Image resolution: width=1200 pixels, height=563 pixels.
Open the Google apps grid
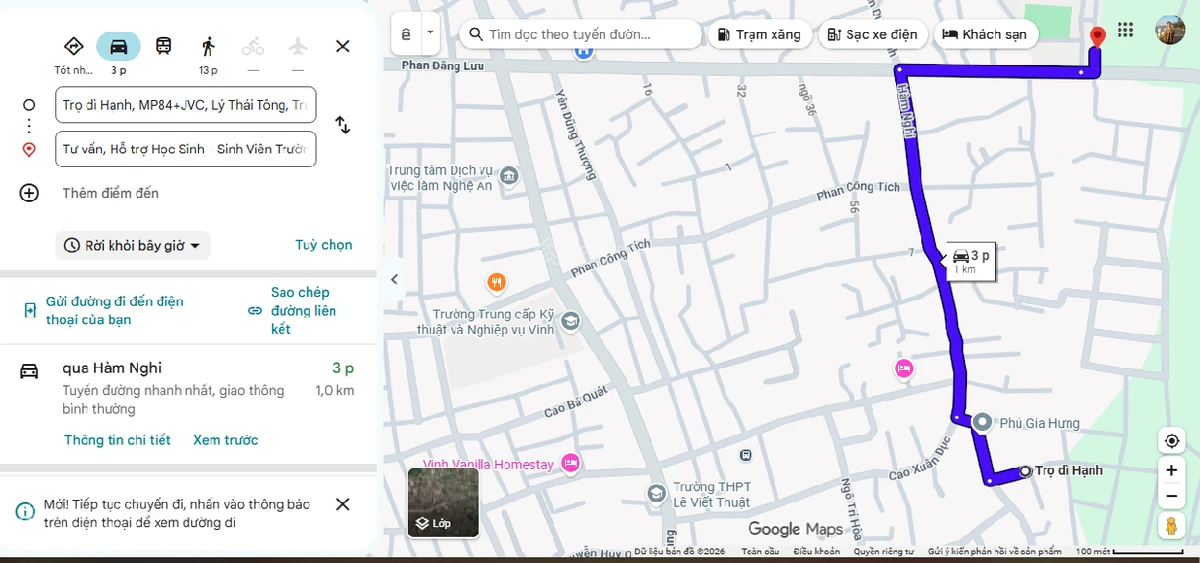(1126, 30)
